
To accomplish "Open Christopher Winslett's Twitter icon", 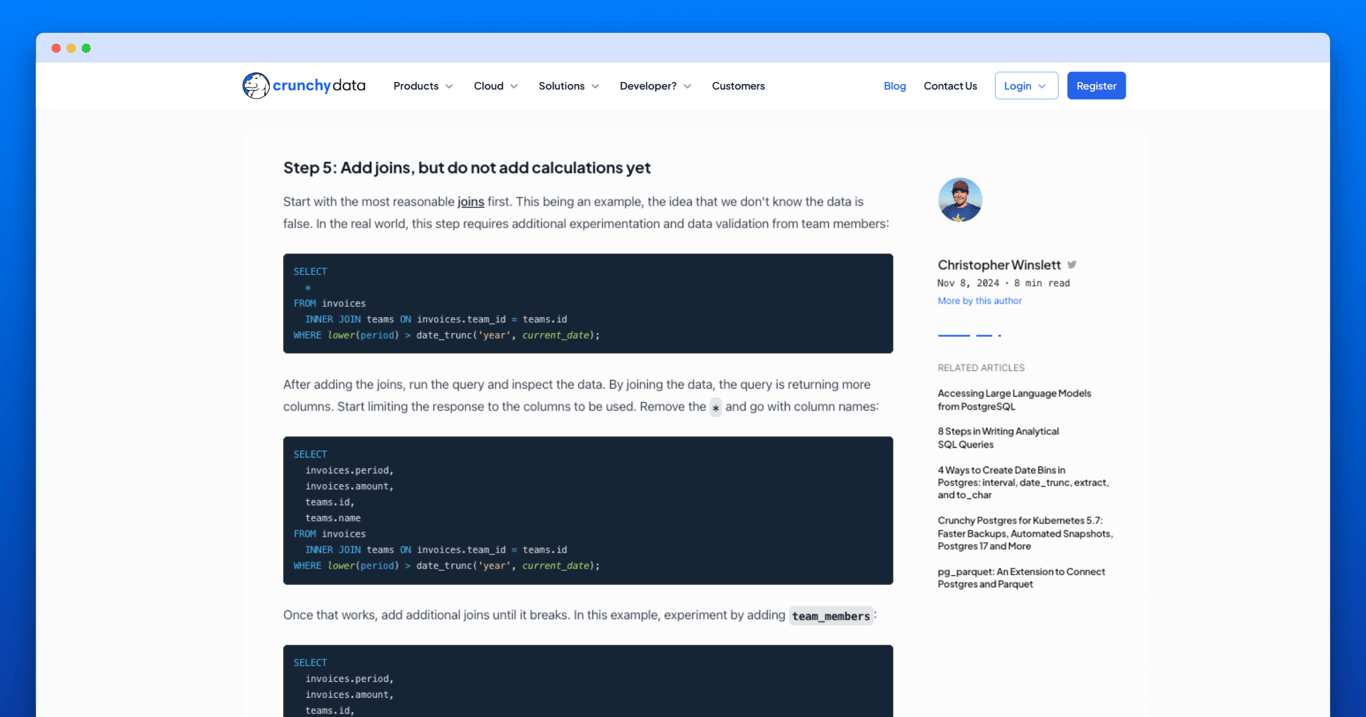I will pos(1072,265).
